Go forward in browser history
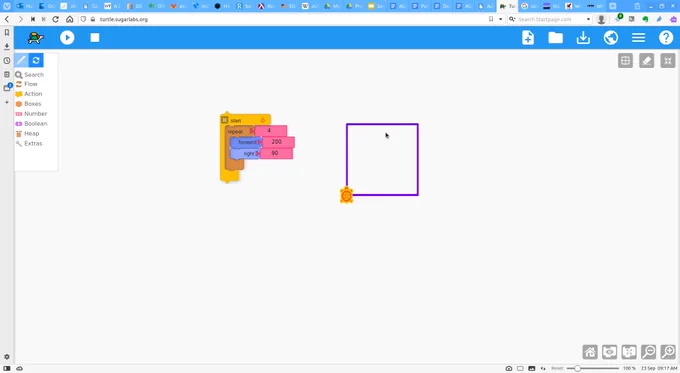This screenshot has width=680, height=373. click(x=20, y=19)
